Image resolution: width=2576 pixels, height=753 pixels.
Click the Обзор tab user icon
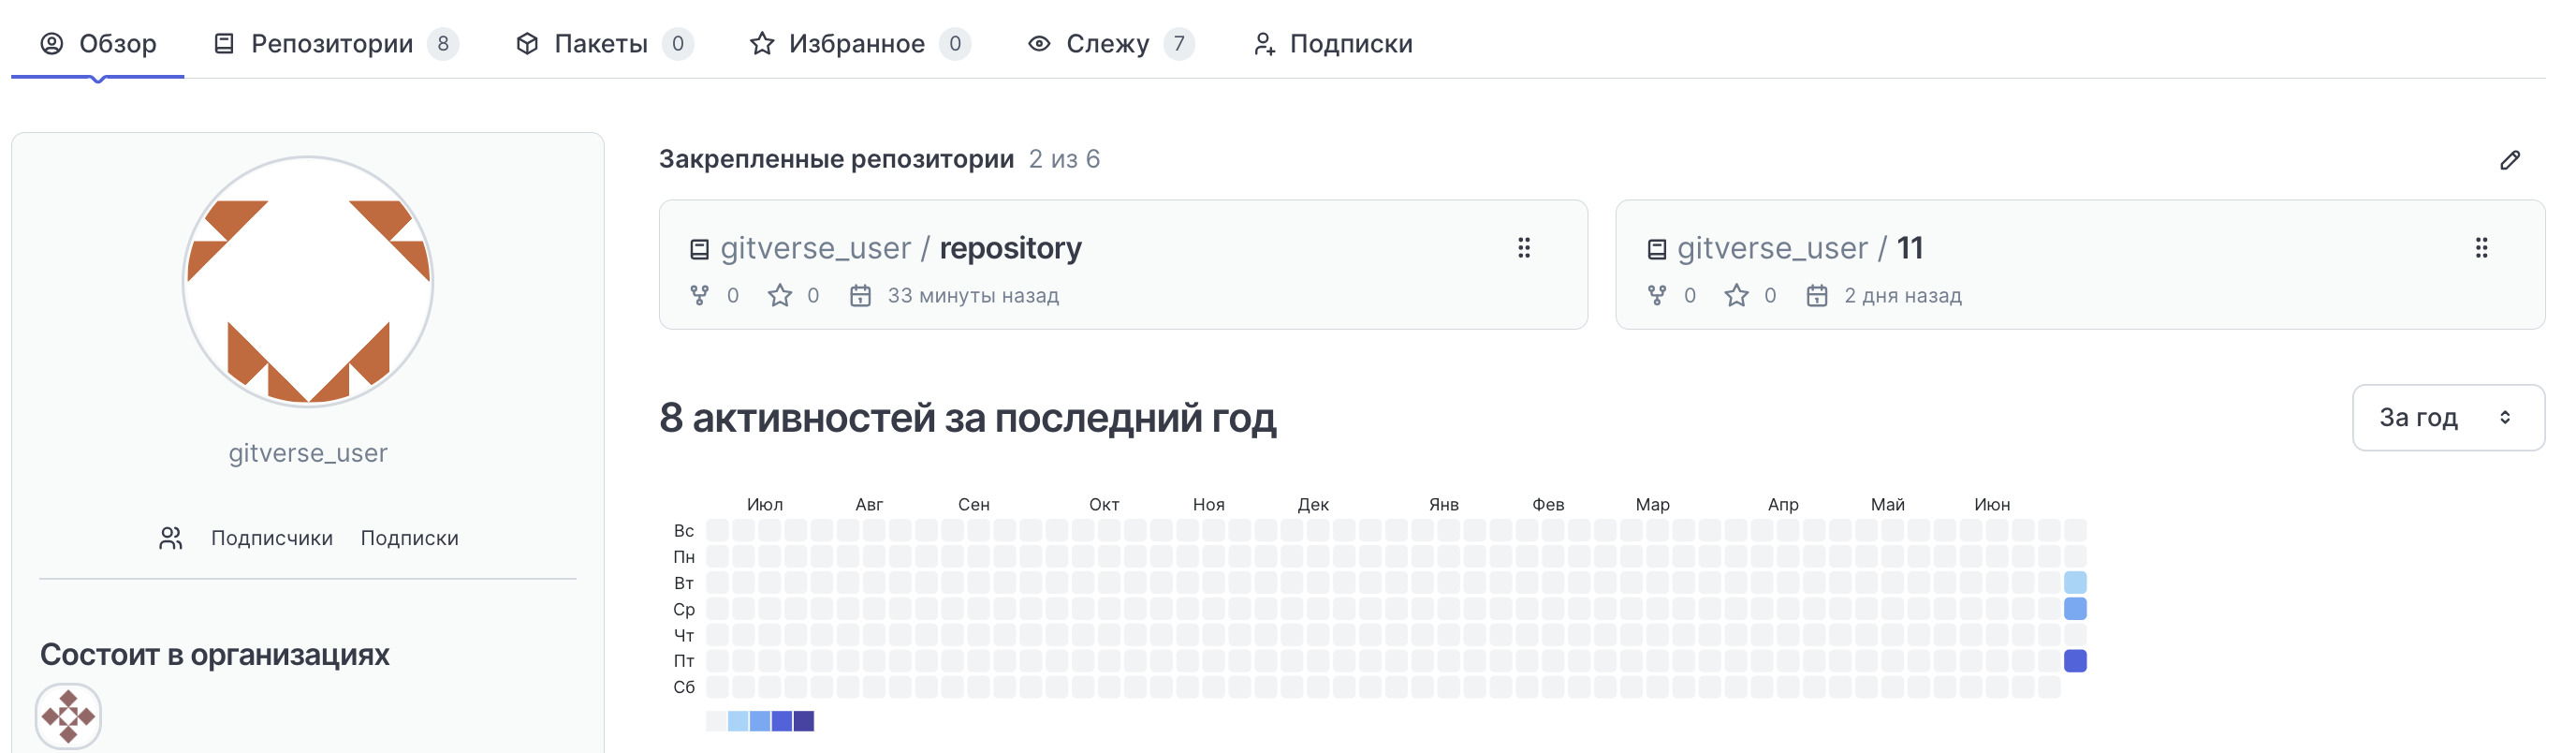[52, 44]
